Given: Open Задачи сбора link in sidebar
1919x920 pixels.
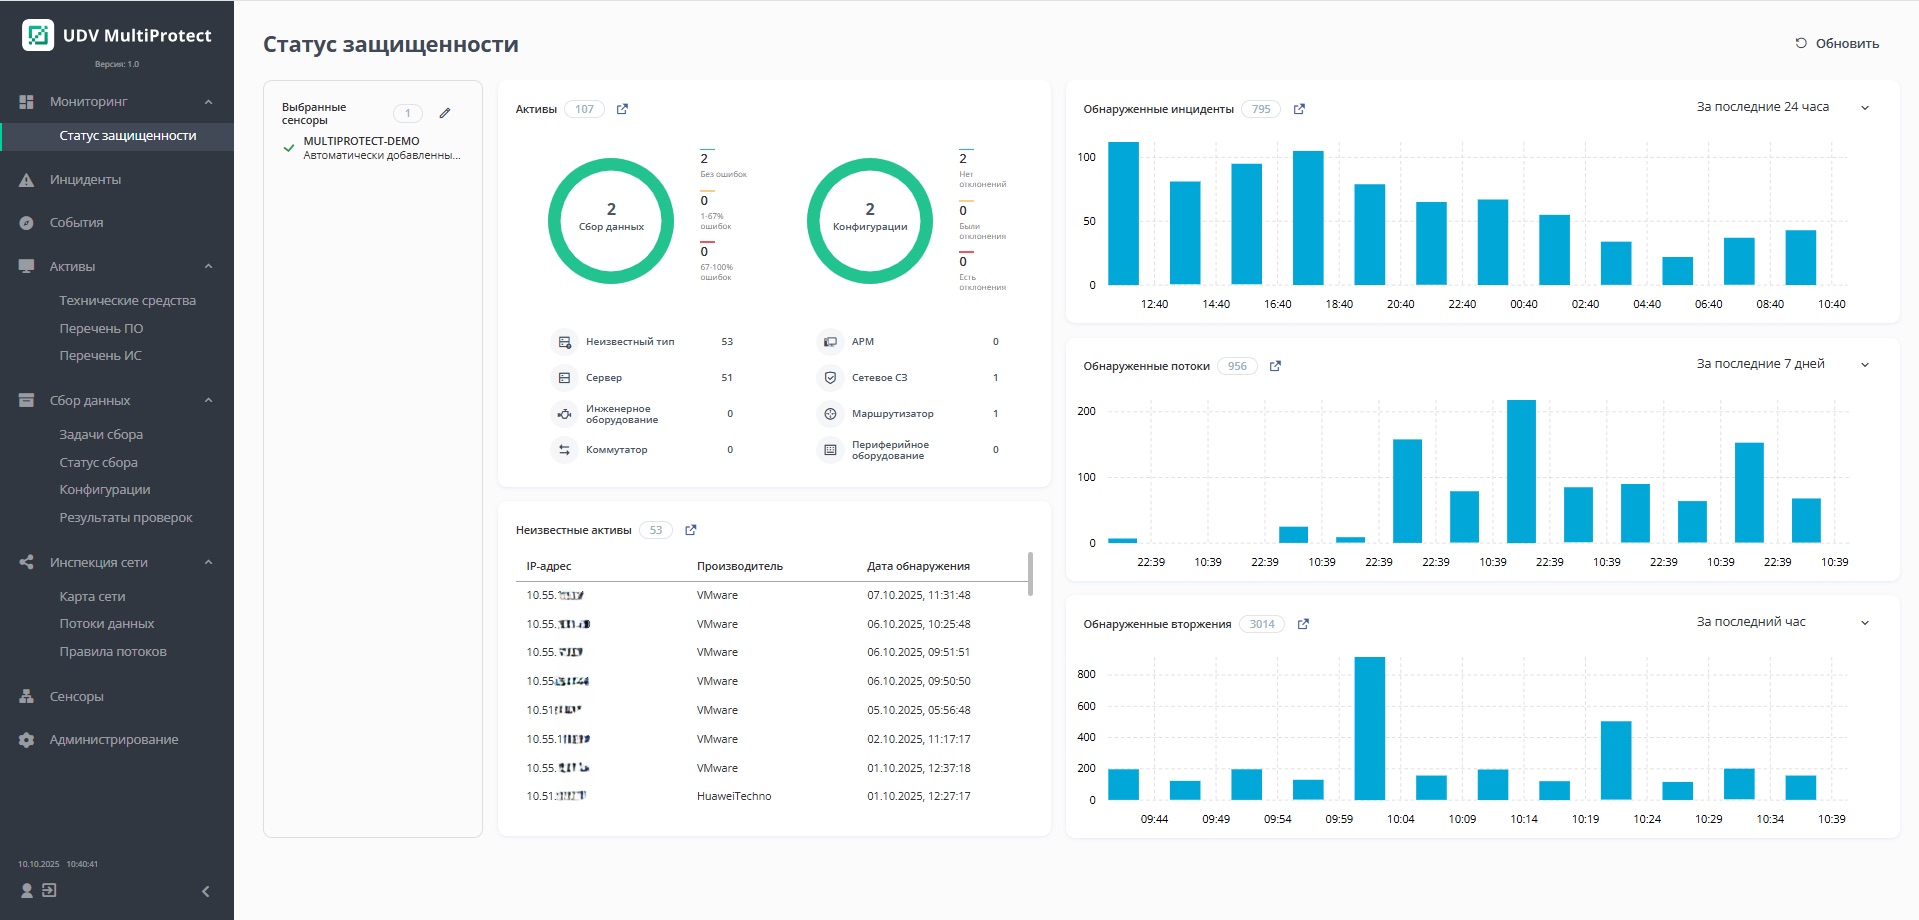Looking at the screenshot, I should (101, 435).
